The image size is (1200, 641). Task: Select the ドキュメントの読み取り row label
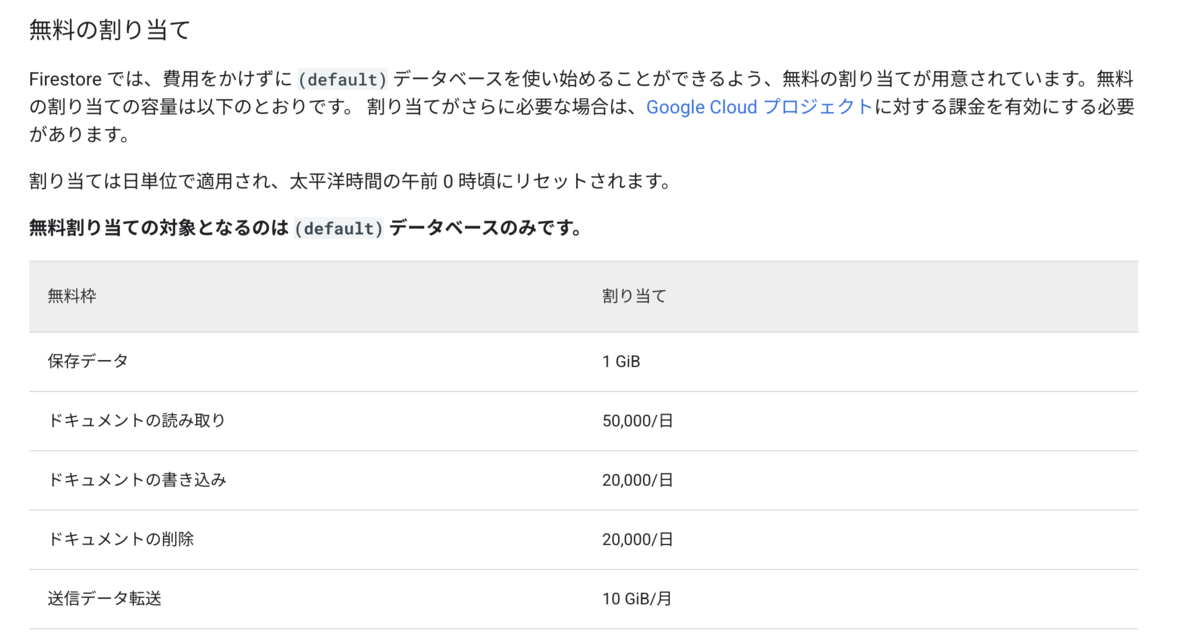(x=137, y=421)
